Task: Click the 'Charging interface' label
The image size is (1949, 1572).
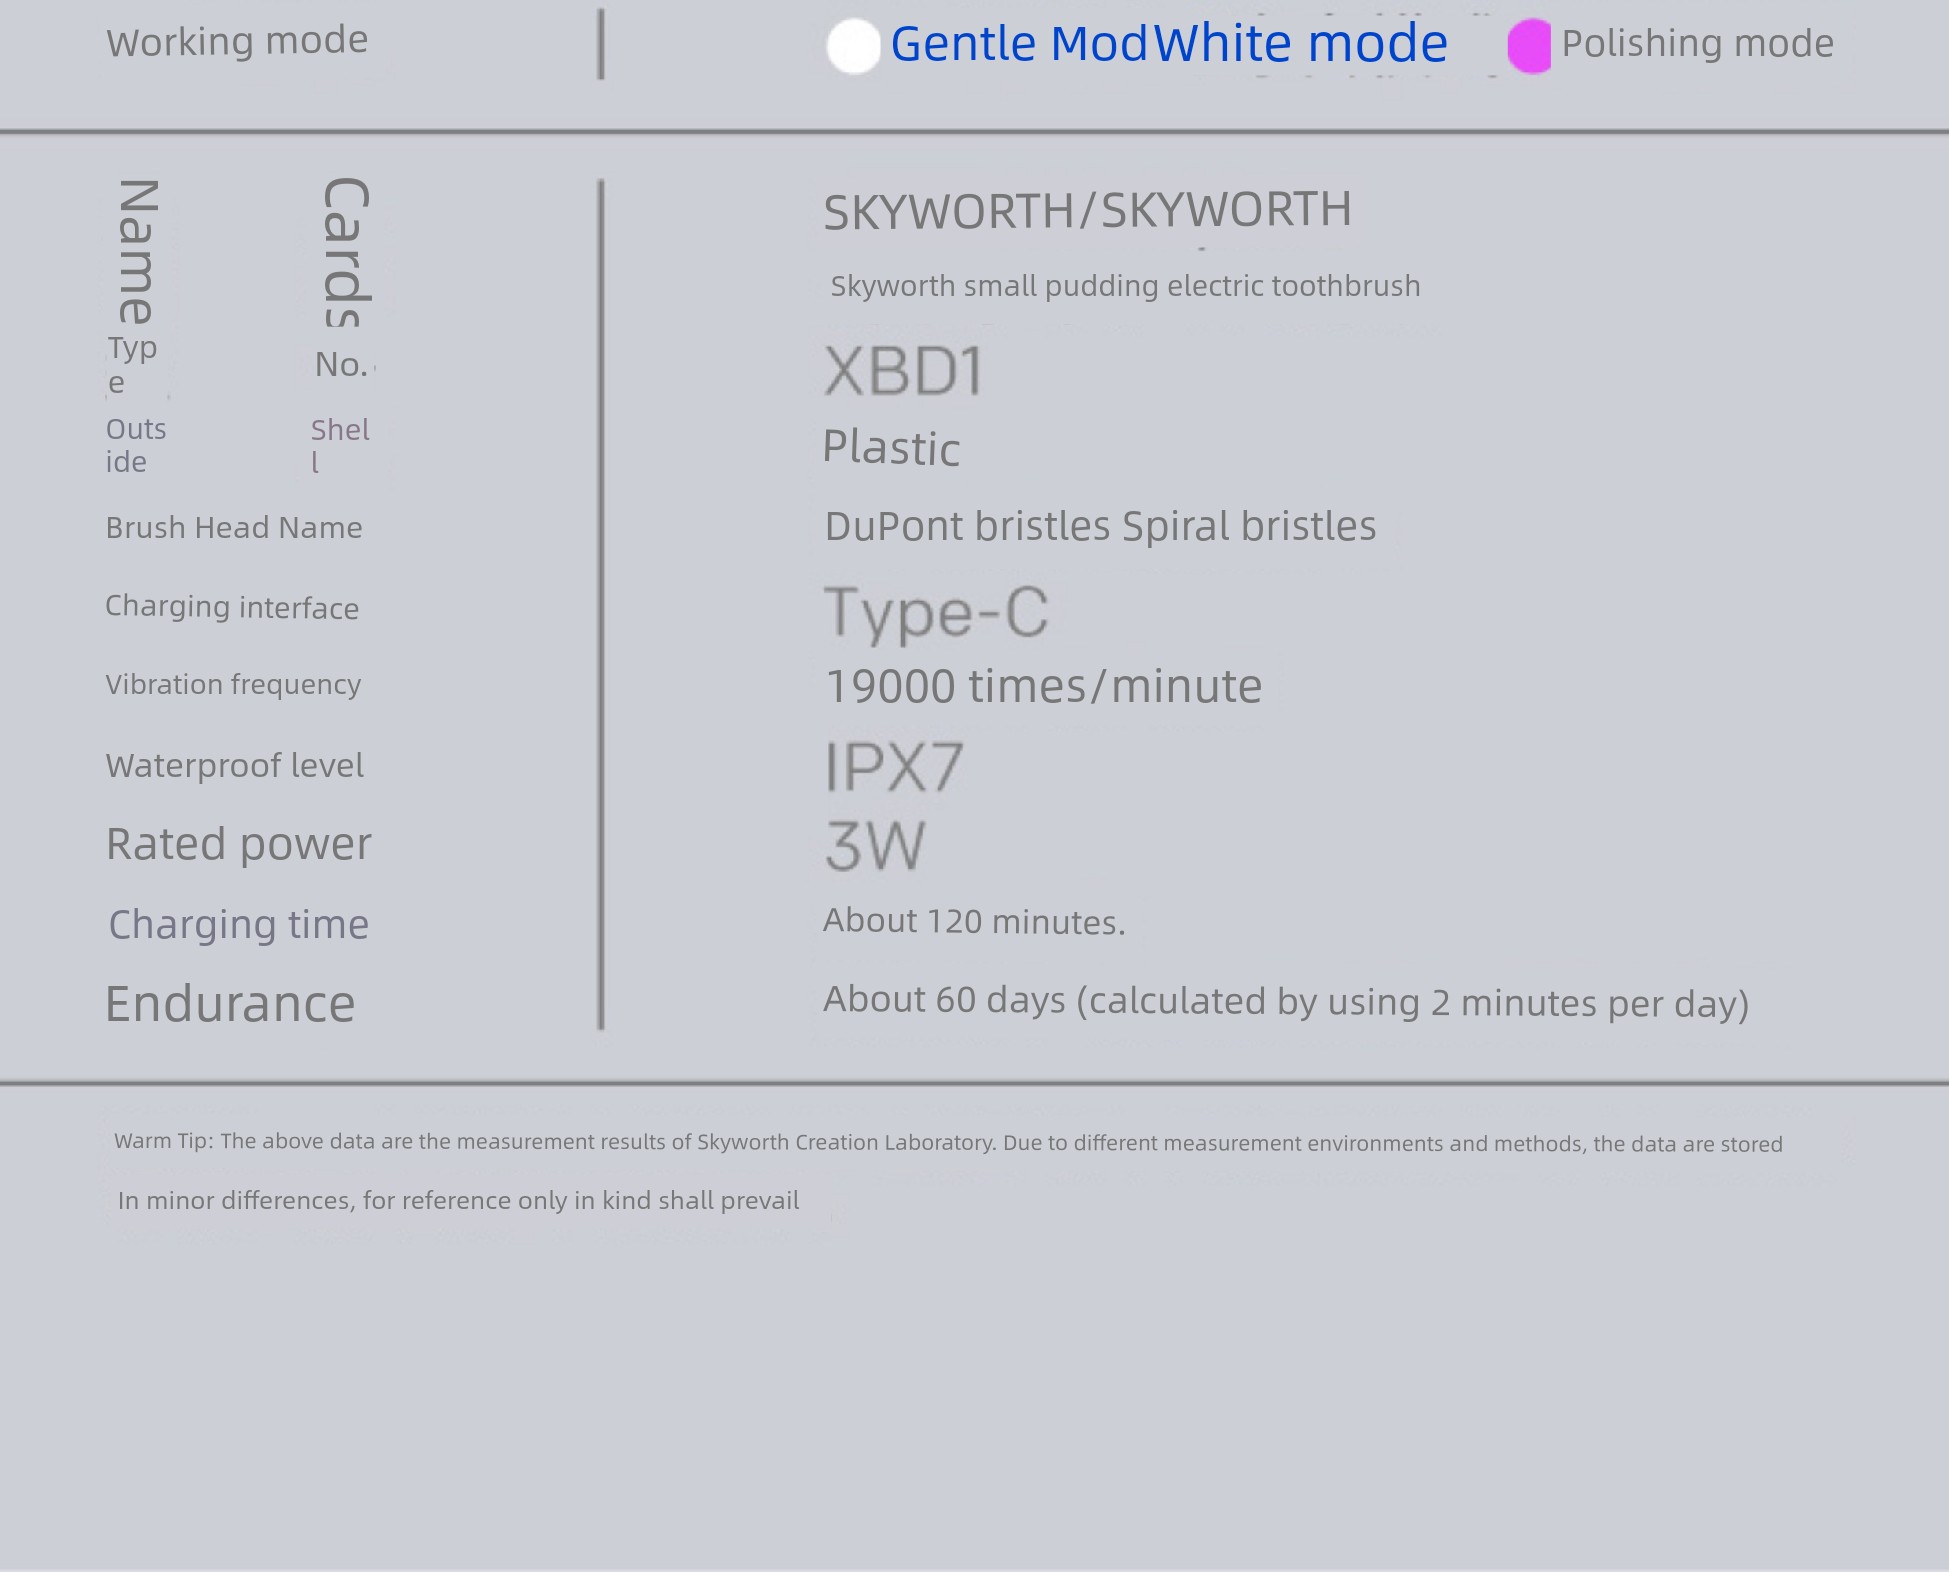Action: 232,607
